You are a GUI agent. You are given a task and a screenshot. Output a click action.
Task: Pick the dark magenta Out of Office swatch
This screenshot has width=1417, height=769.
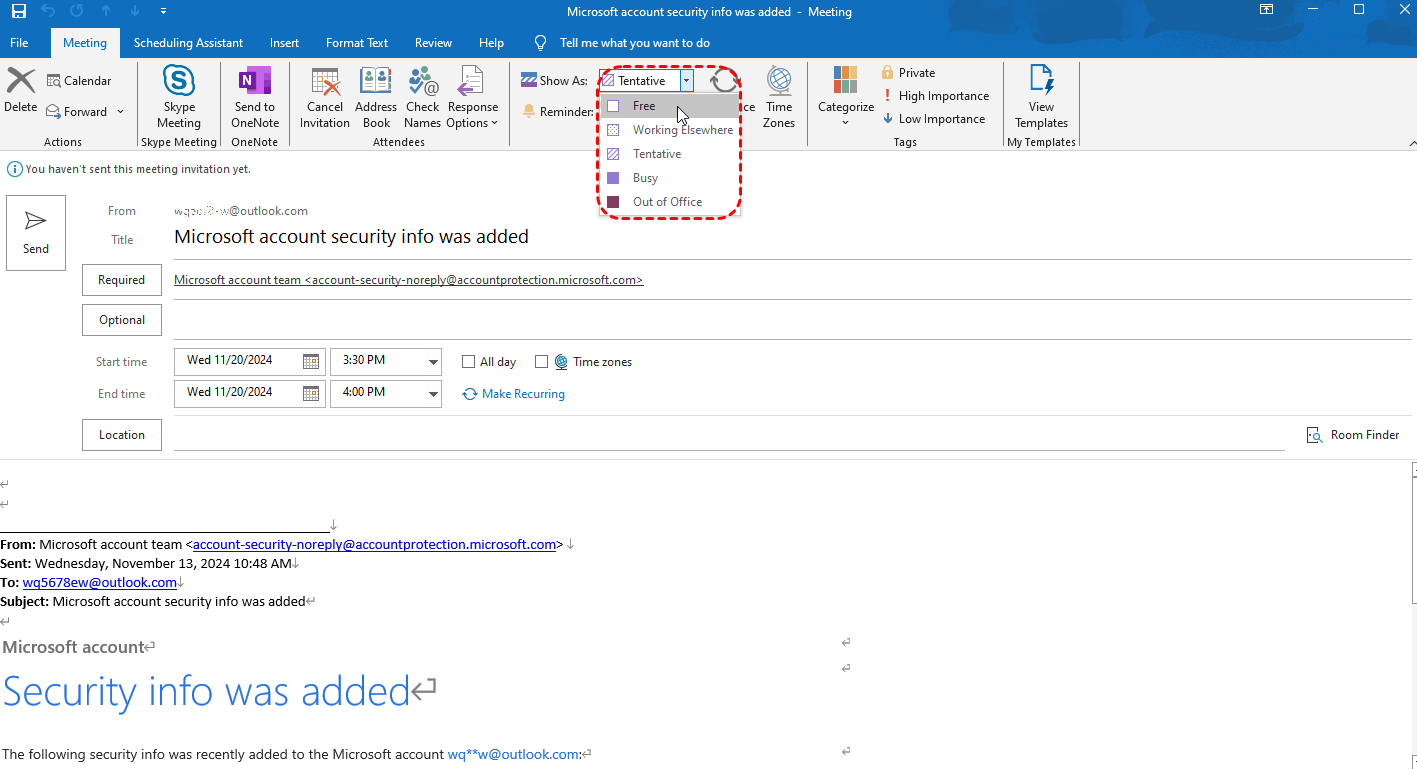613,202
